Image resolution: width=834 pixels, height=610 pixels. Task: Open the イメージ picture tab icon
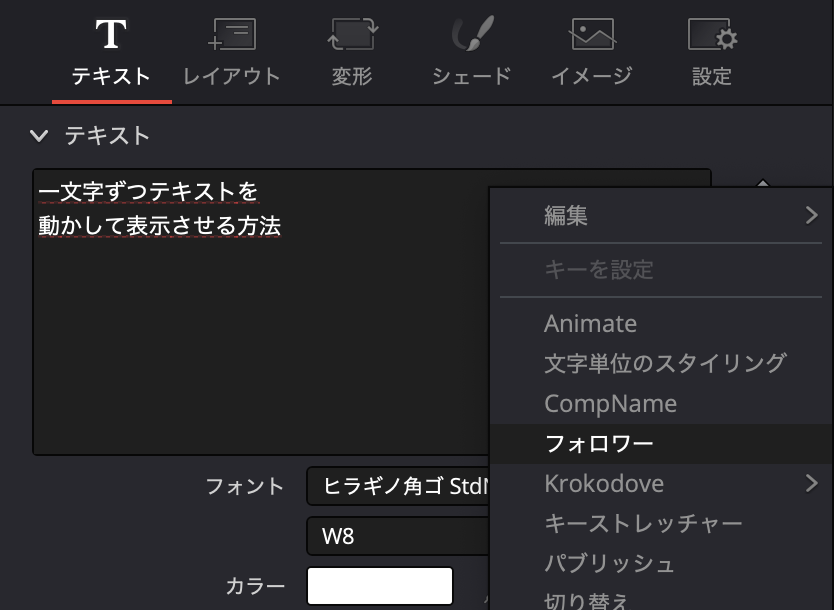pos(593,34)
